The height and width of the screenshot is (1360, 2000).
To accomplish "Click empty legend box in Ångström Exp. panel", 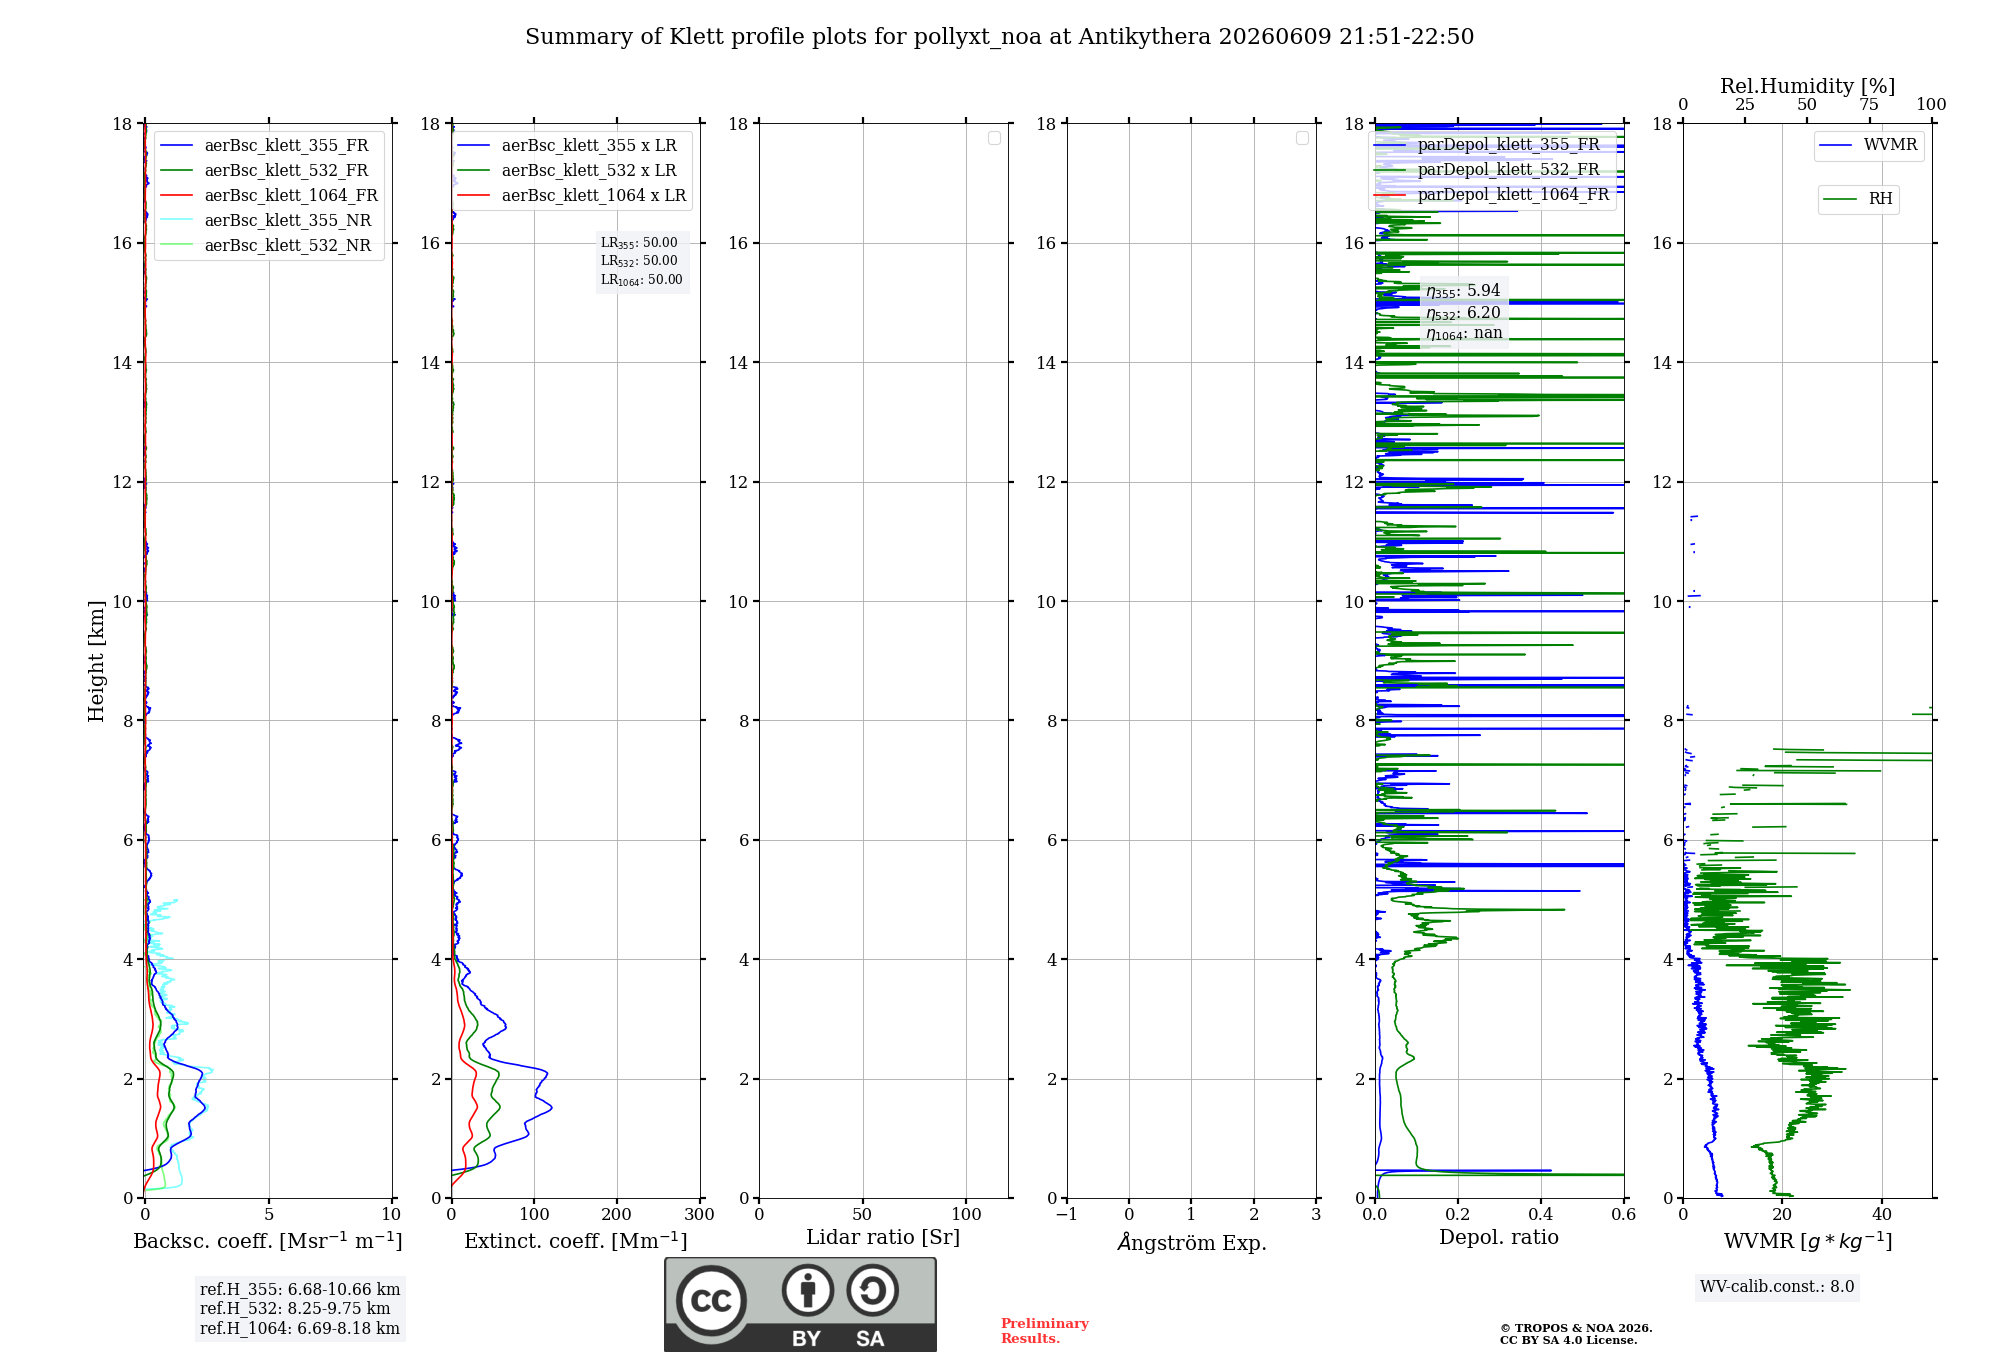I will click(x=1302, y=138).
